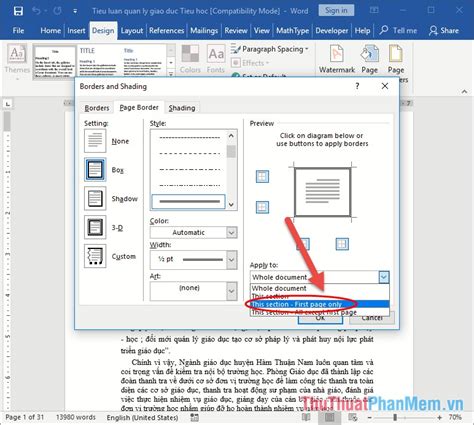Image resolution: width=474 pixels, height=425 pixels.
Task: Toggle right border button in preview
Action: pyautogui.click(x=342, y=244)
